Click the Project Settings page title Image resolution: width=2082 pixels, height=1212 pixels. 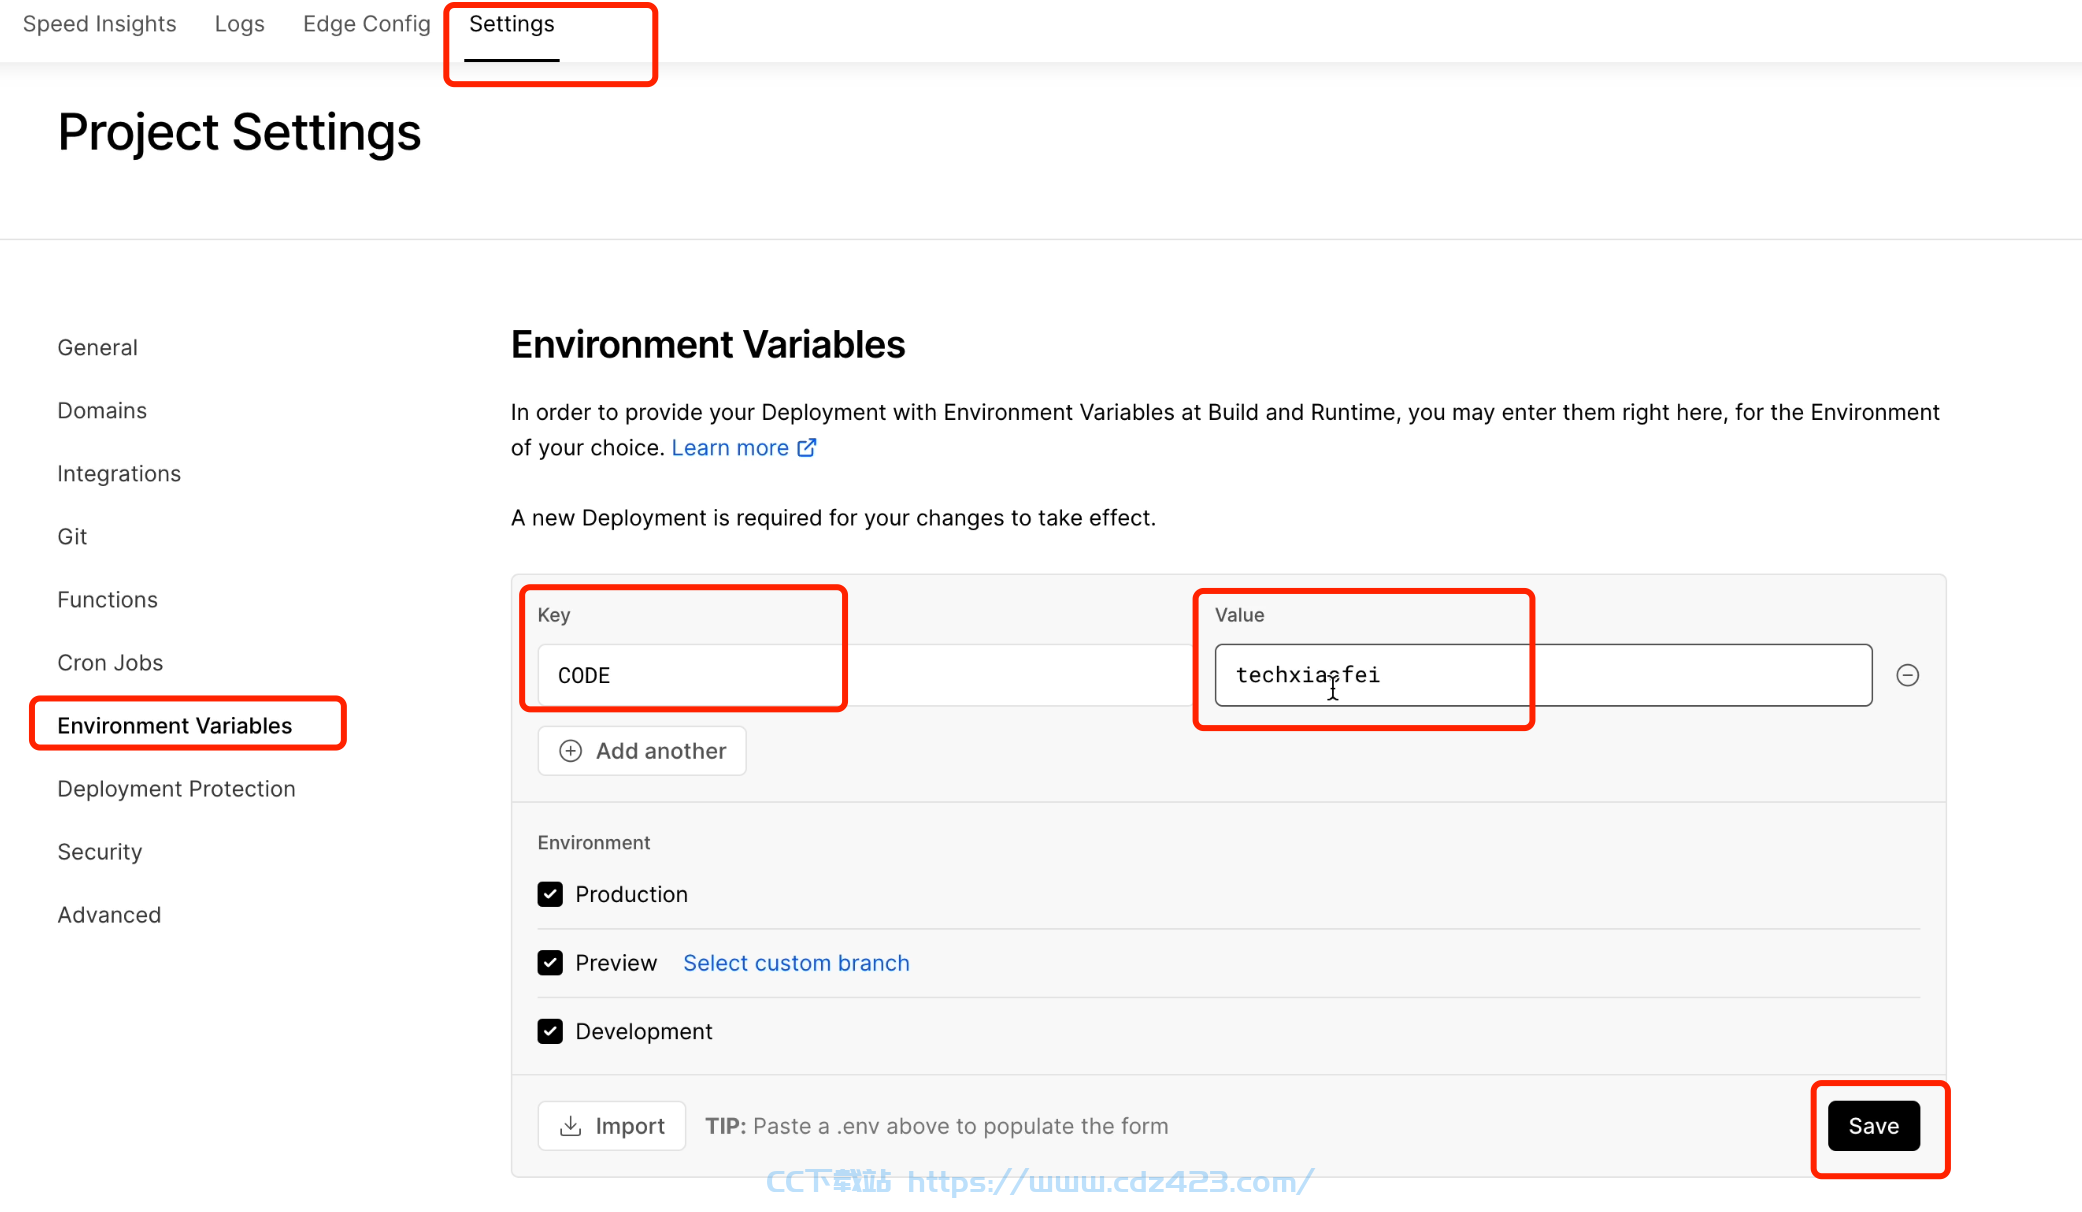coord(239,132)
